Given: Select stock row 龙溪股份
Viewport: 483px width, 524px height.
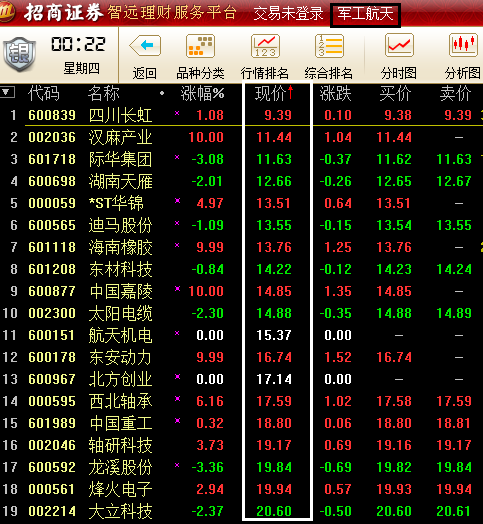Looking at the screenshot, I should (241, 467).
